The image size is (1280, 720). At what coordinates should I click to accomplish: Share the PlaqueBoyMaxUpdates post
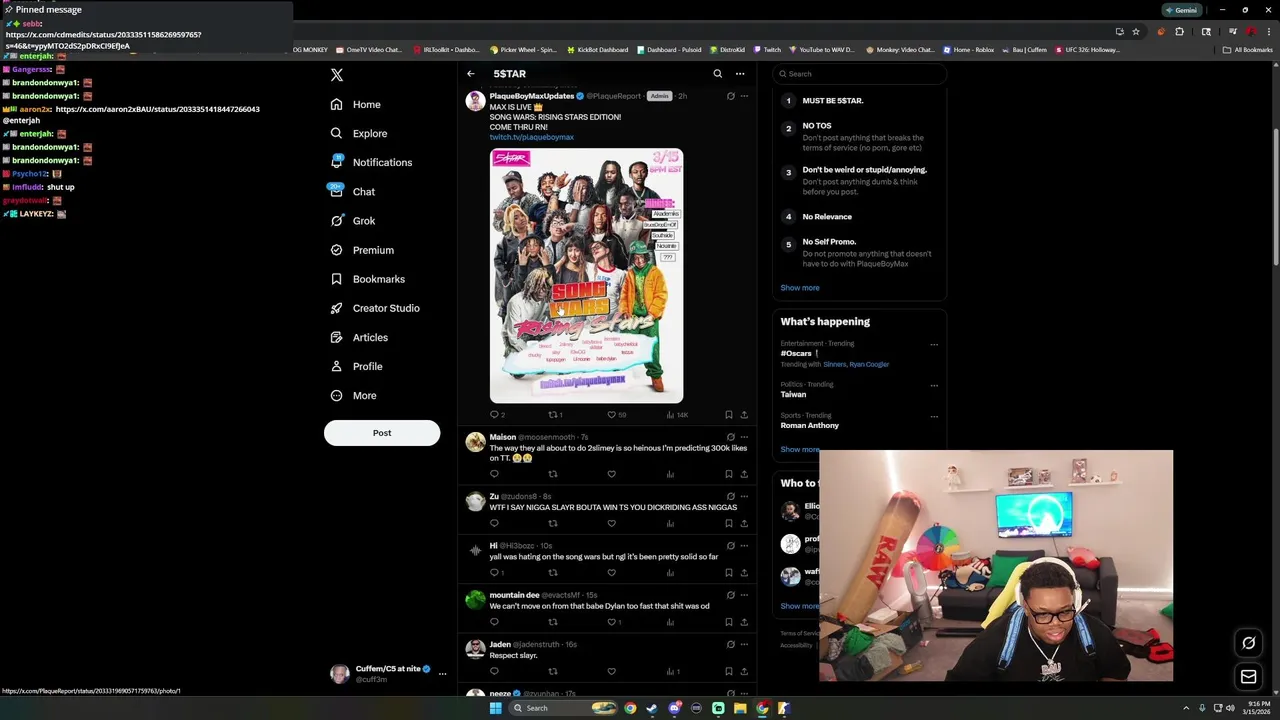point(744,414)
